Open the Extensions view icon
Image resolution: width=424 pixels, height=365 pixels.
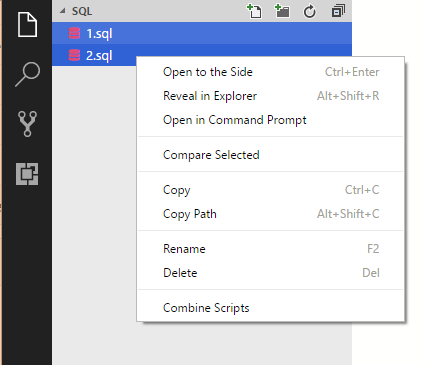point(27,174)
